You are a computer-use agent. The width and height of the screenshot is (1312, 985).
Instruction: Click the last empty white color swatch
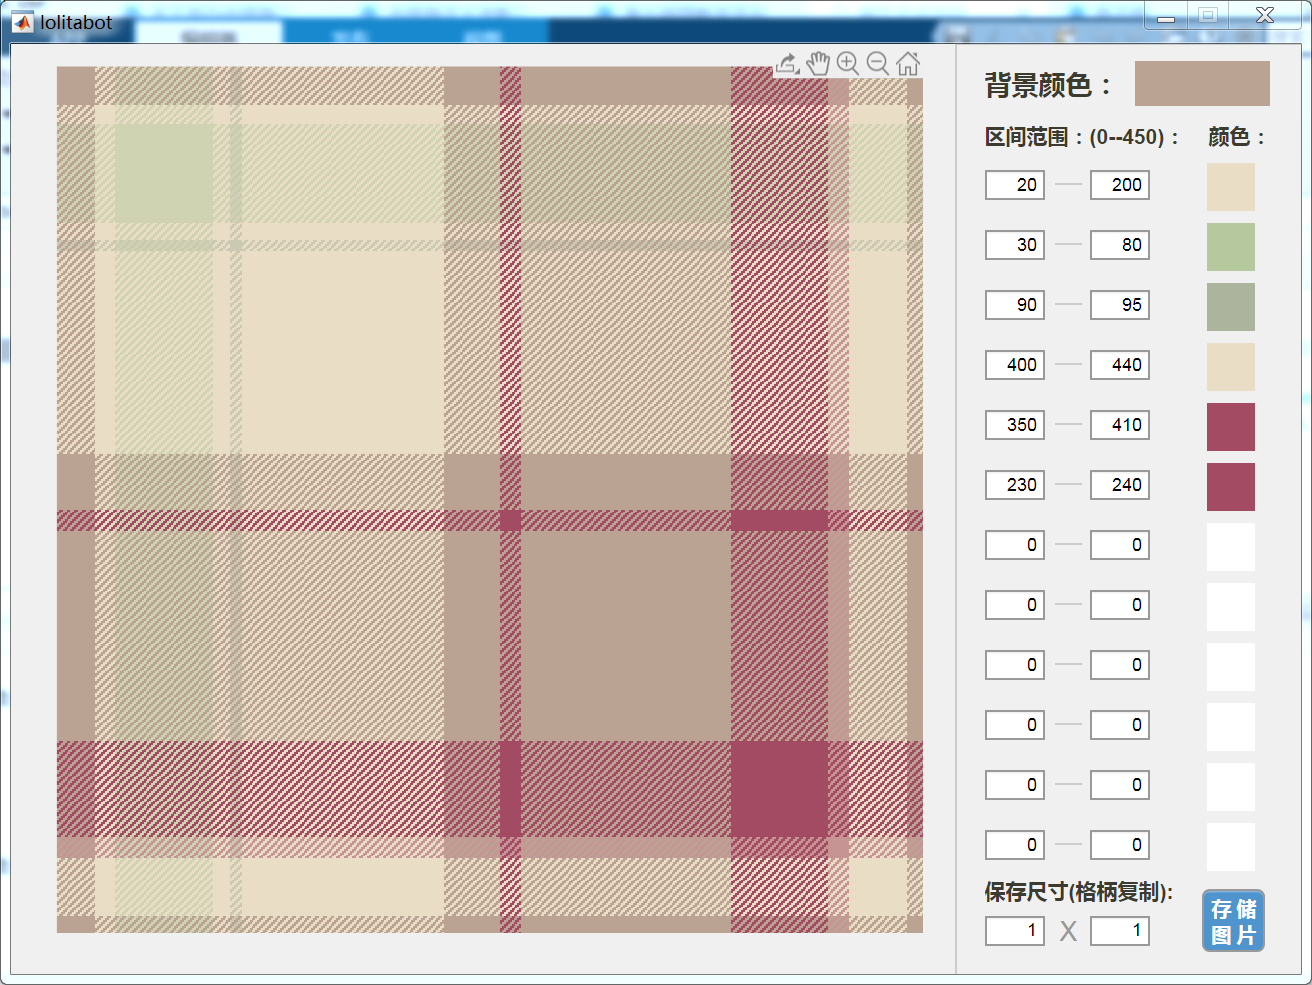click(1230, 847)
